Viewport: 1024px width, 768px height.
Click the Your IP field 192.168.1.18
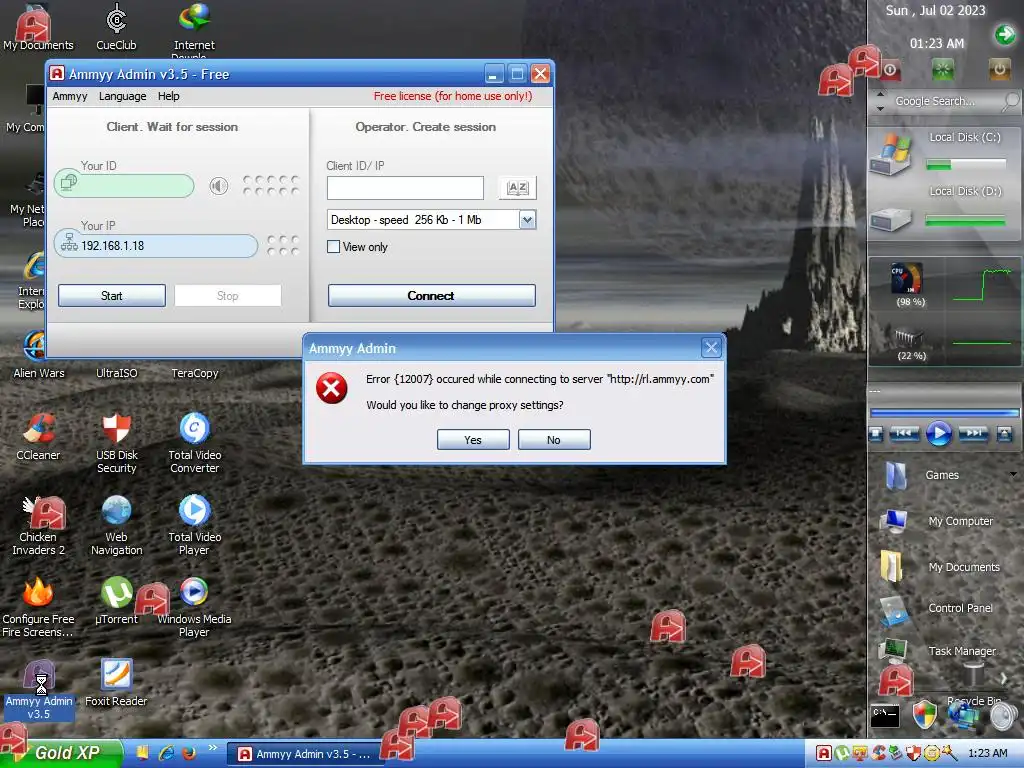156,246
